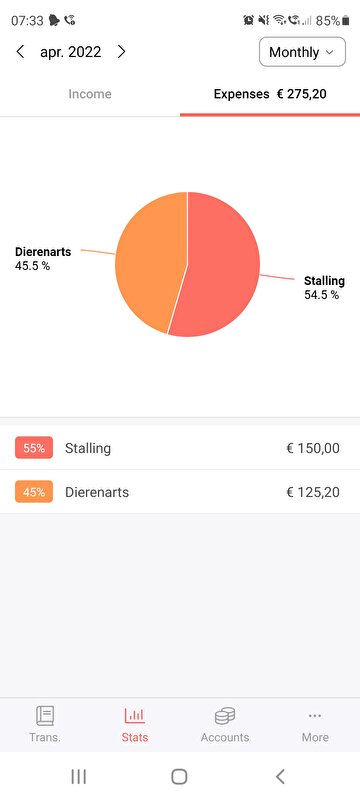Image resolution: width=360 pixels, height=800 pixels.
Task: Tap the apr. 2022 date label
Action: pos(70,52)
